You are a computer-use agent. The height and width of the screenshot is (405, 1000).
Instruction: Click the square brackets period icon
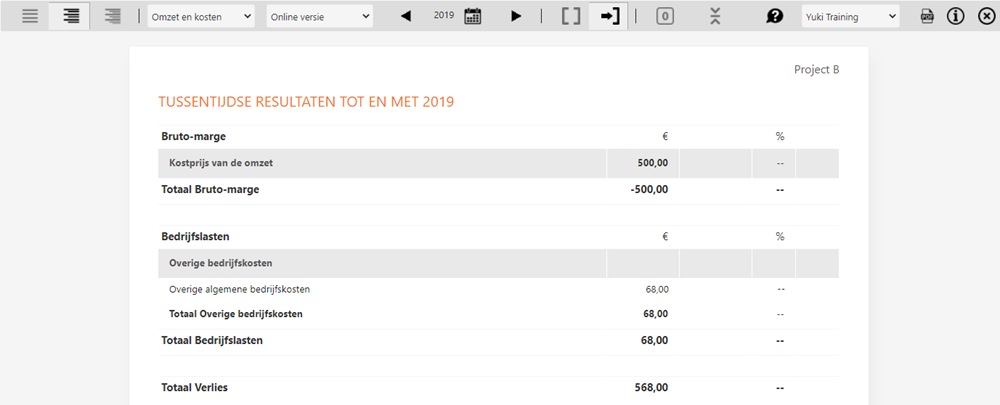[570, 16]
